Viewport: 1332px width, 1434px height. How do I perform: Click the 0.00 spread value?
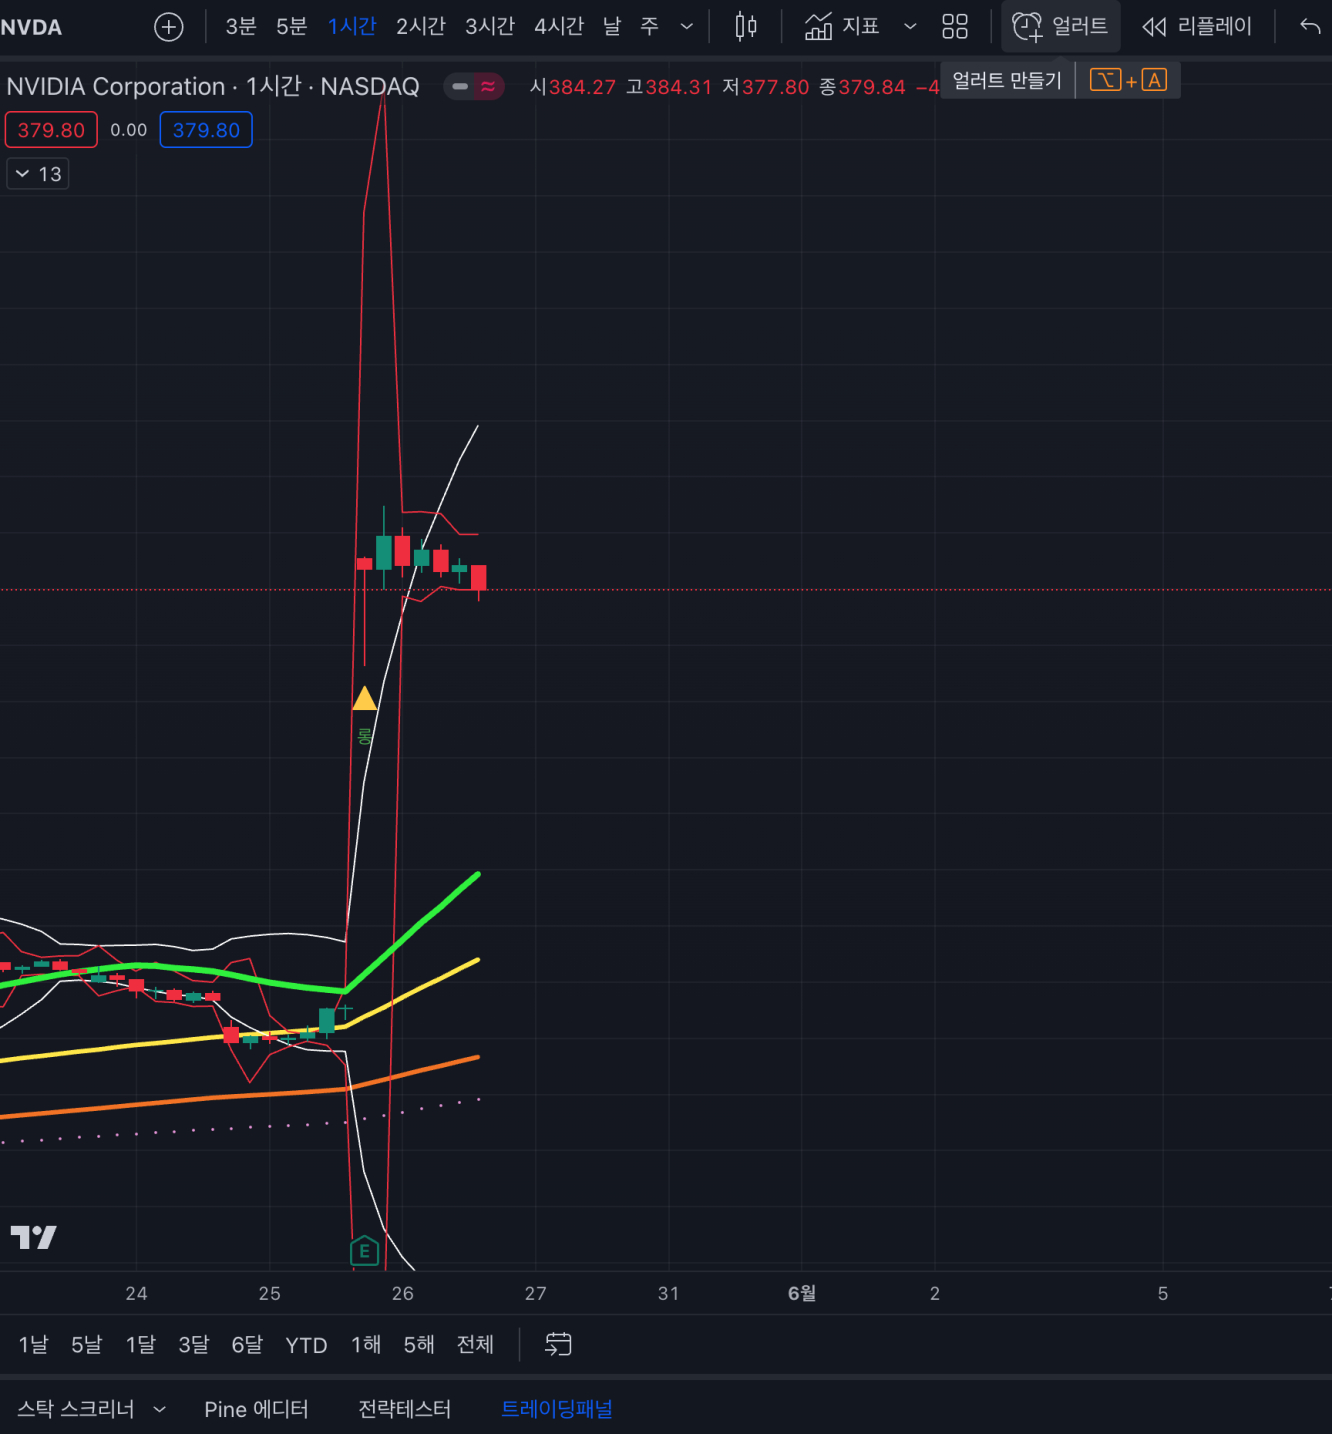(x=128, y=130)
